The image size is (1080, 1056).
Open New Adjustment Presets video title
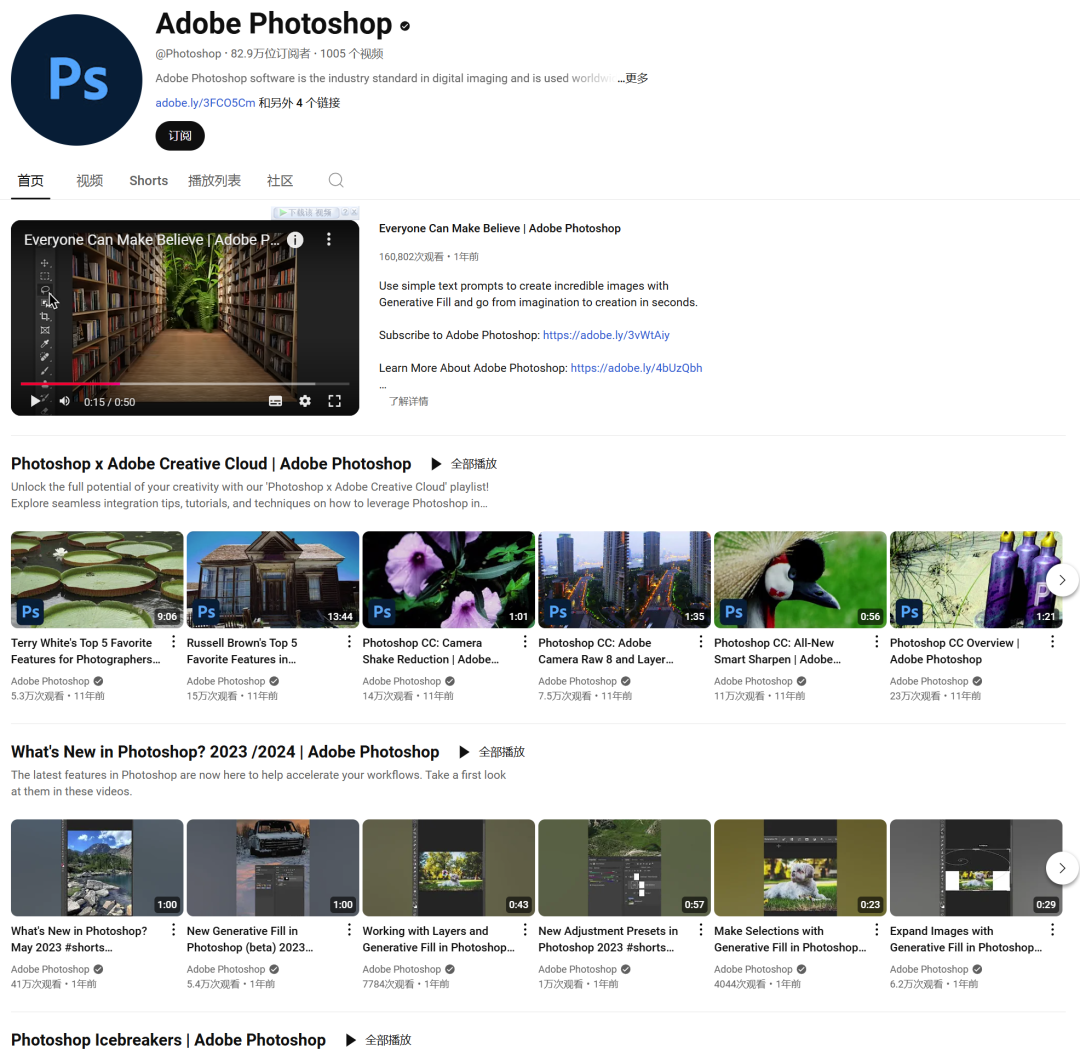608,939
